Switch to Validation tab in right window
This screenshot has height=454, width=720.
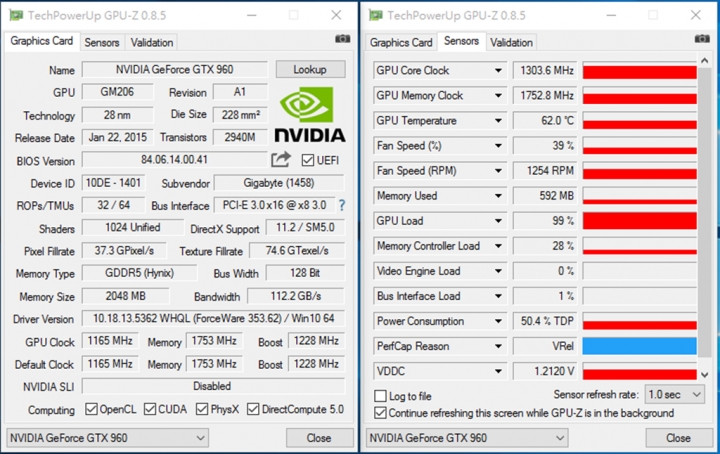pyautogui.click(x=512, y=43)
